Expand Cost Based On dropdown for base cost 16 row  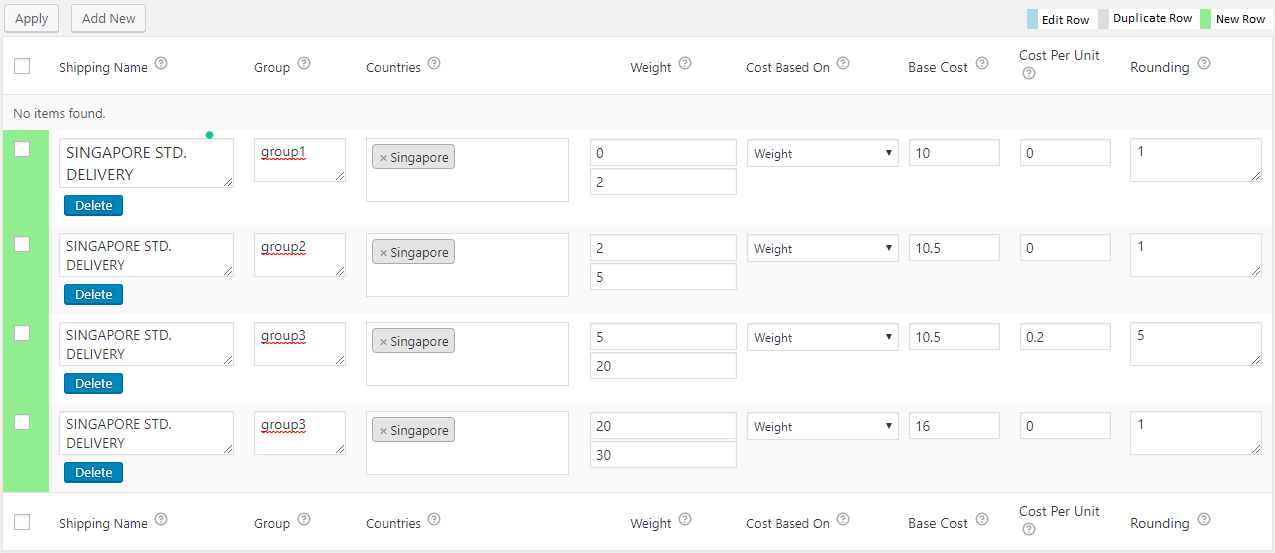pos(822,426)
